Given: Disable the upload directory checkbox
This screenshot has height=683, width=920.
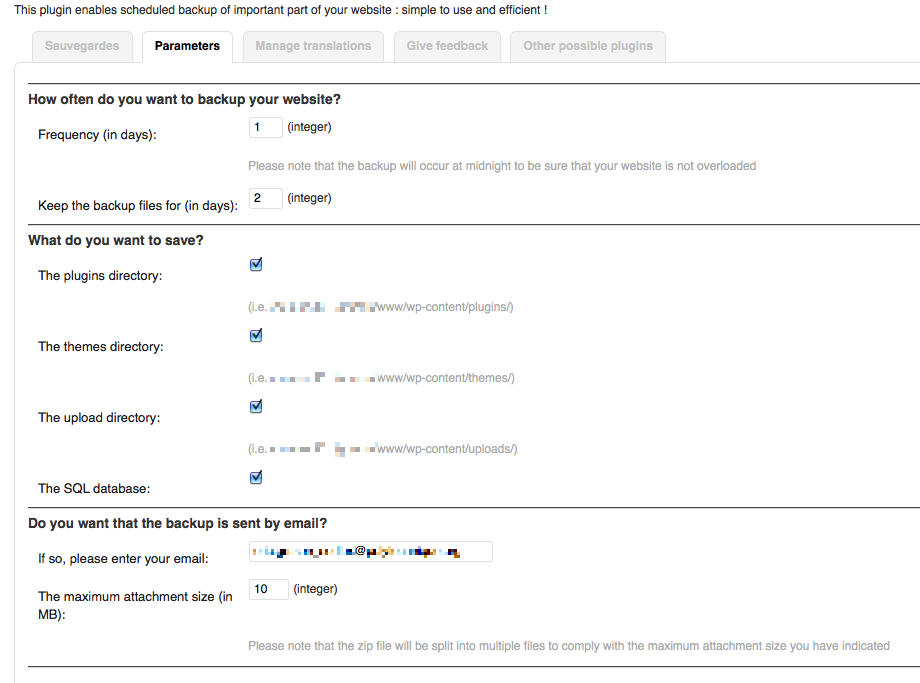Looking at the screenshot, I should [256, 407].
